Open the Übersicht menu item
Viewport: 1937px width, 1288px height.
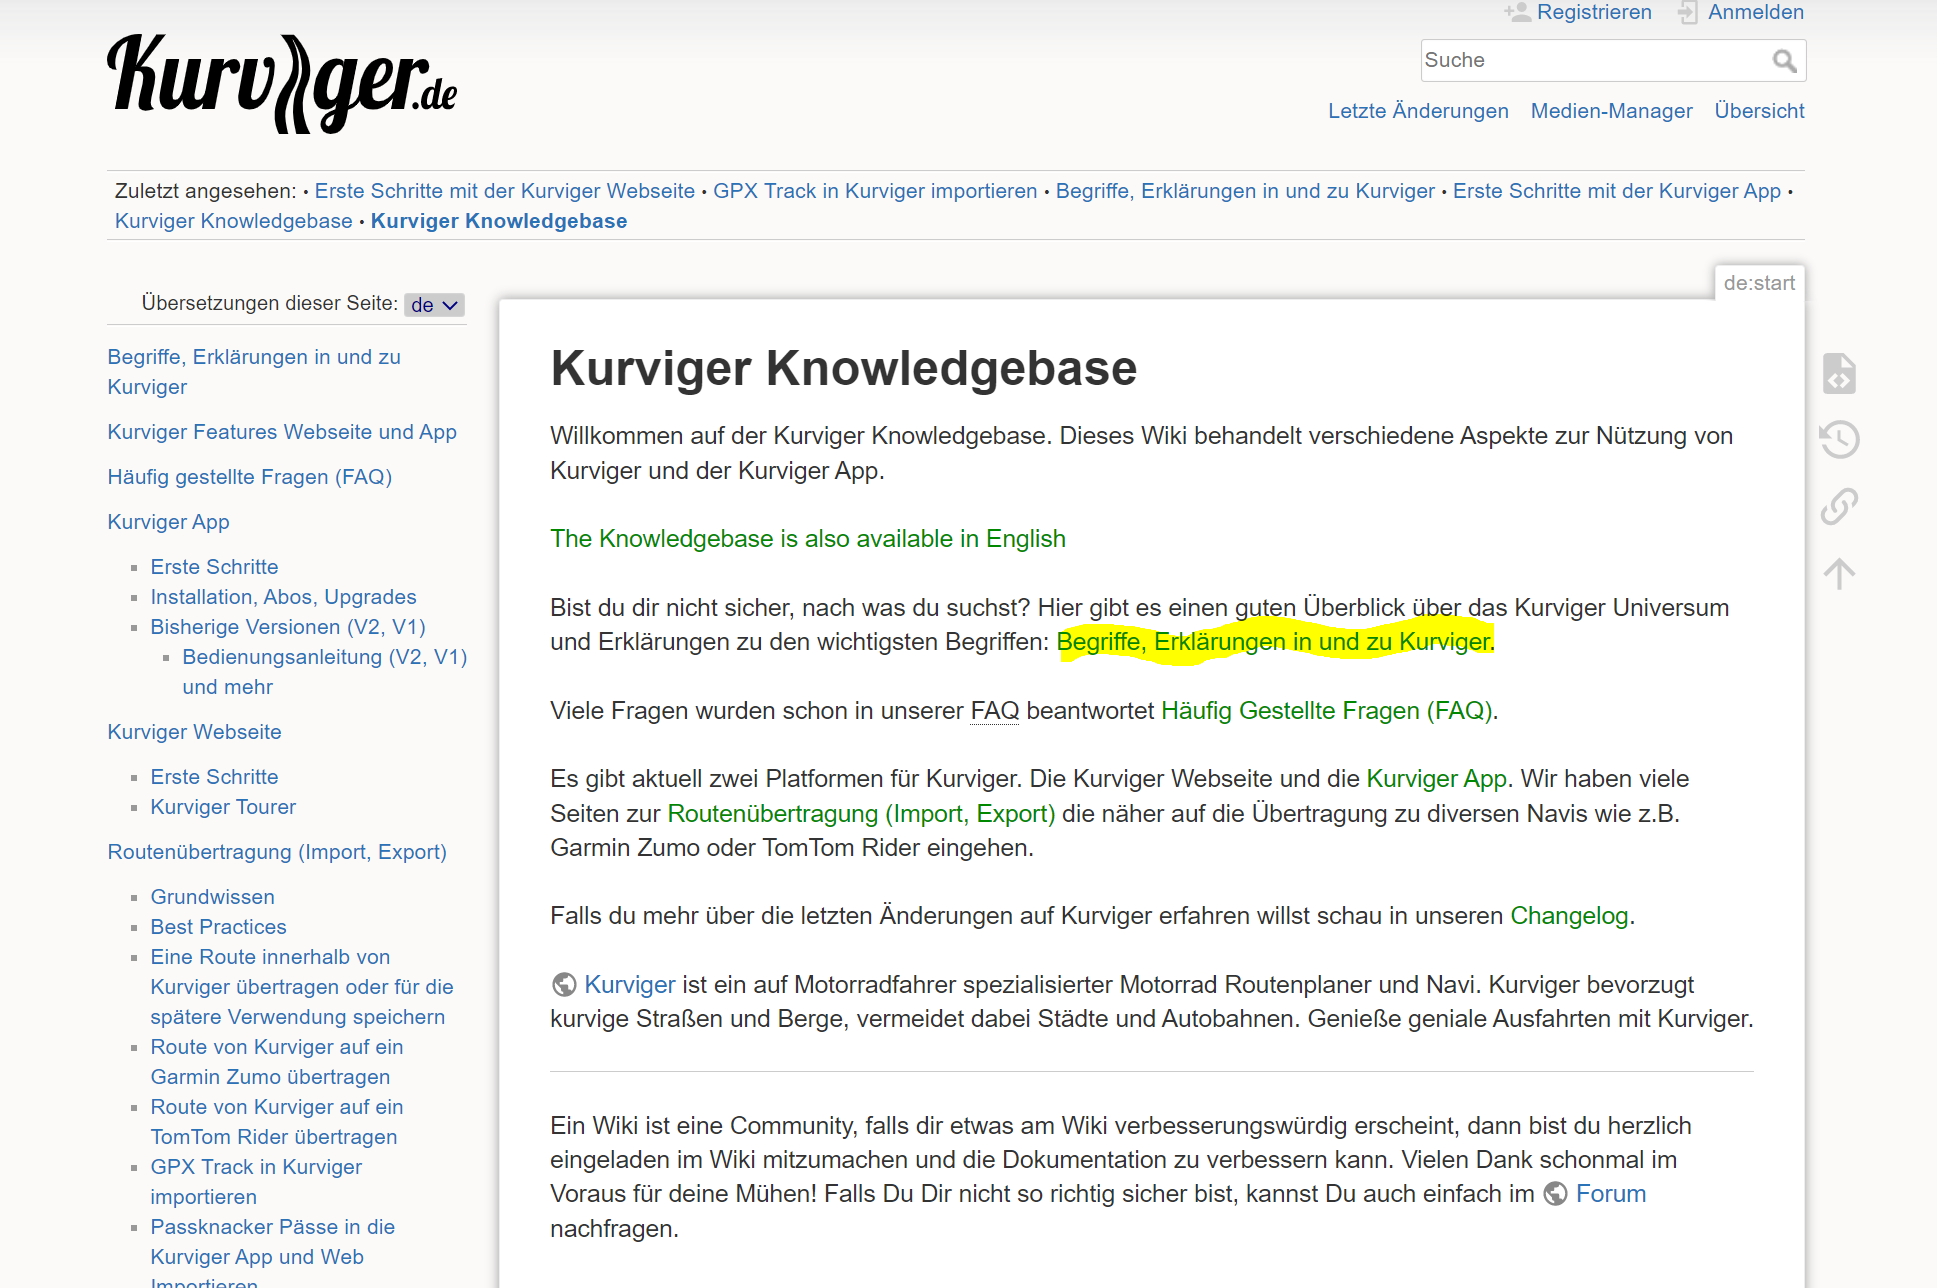click(1759, 111)
